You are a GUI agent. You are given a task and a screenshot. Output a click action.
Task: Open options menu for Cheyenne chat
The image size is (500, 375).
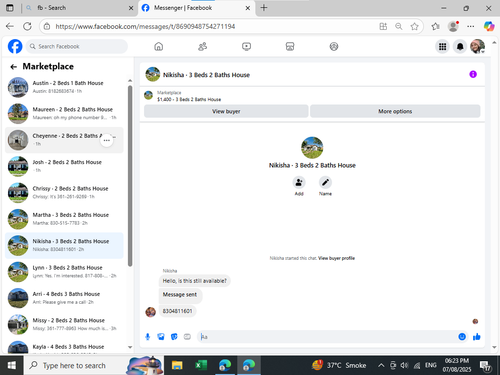point(107,140)
